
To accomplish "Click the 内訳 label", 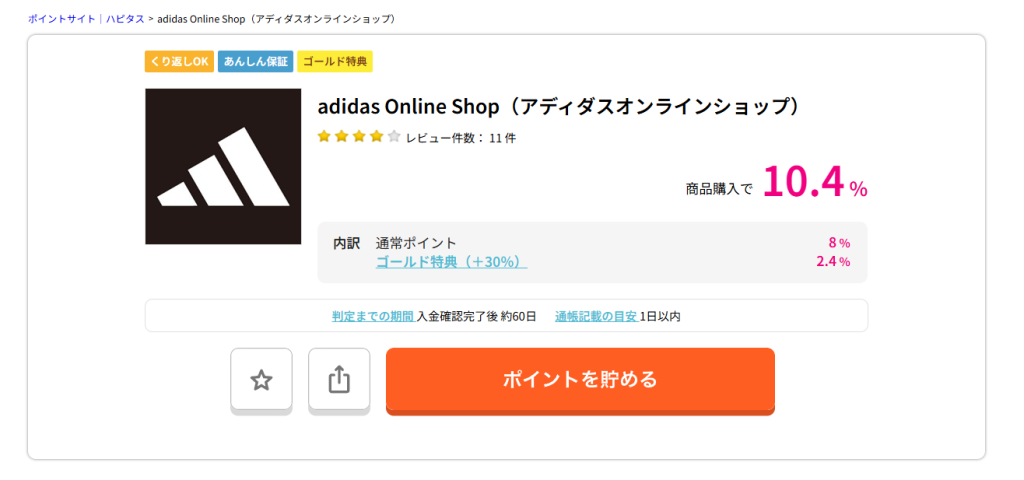I will tap(347, 243).
